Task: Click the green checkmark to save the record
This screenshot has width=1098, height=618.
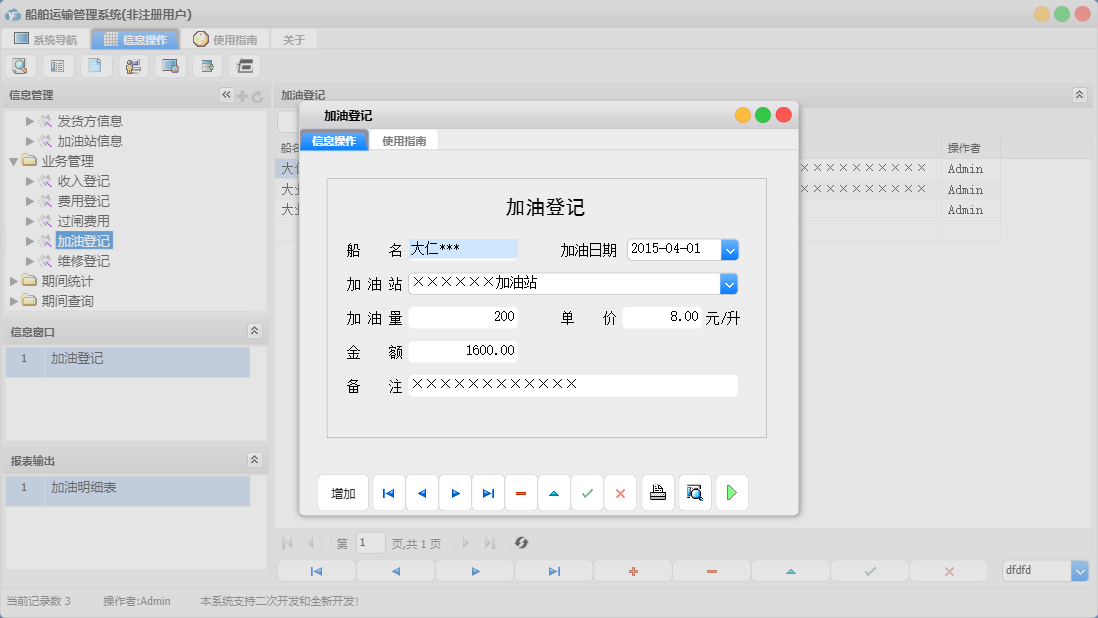Action: click(587, 492)
